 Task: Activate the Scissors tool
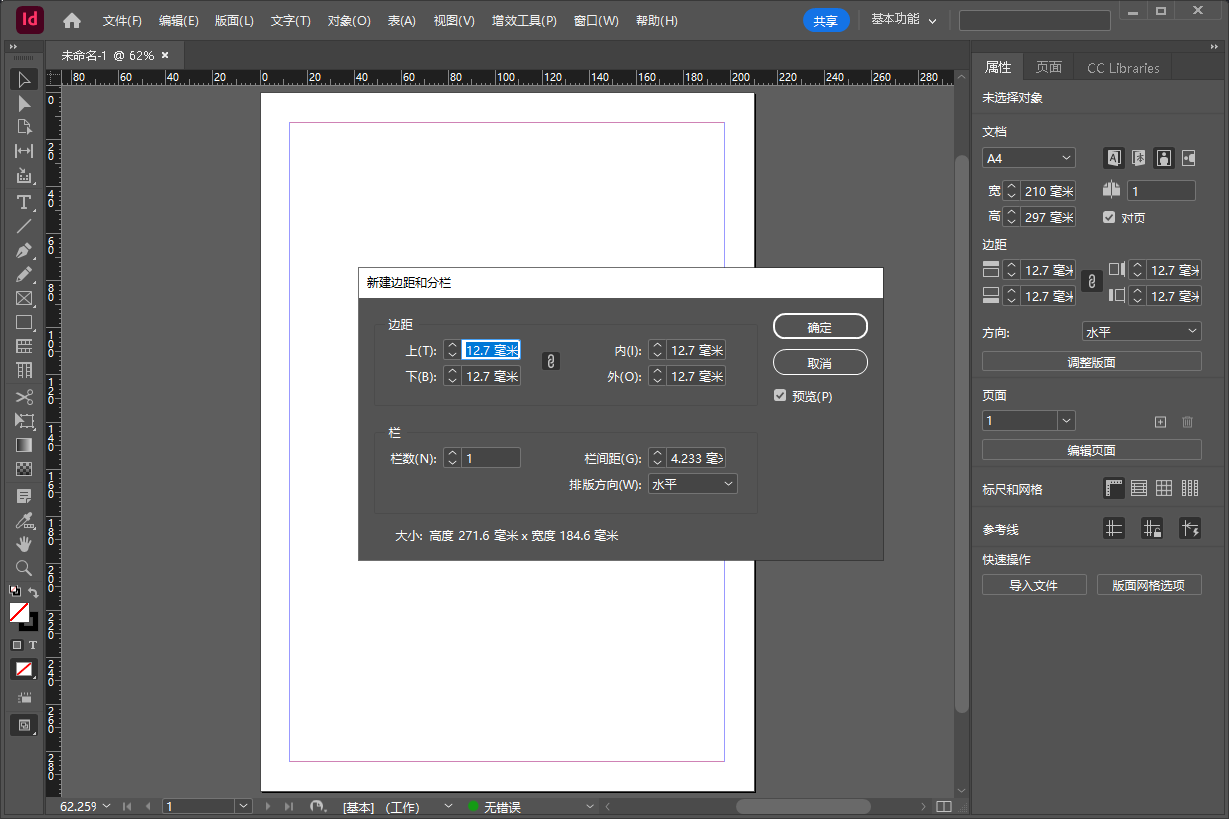[24, 396]
